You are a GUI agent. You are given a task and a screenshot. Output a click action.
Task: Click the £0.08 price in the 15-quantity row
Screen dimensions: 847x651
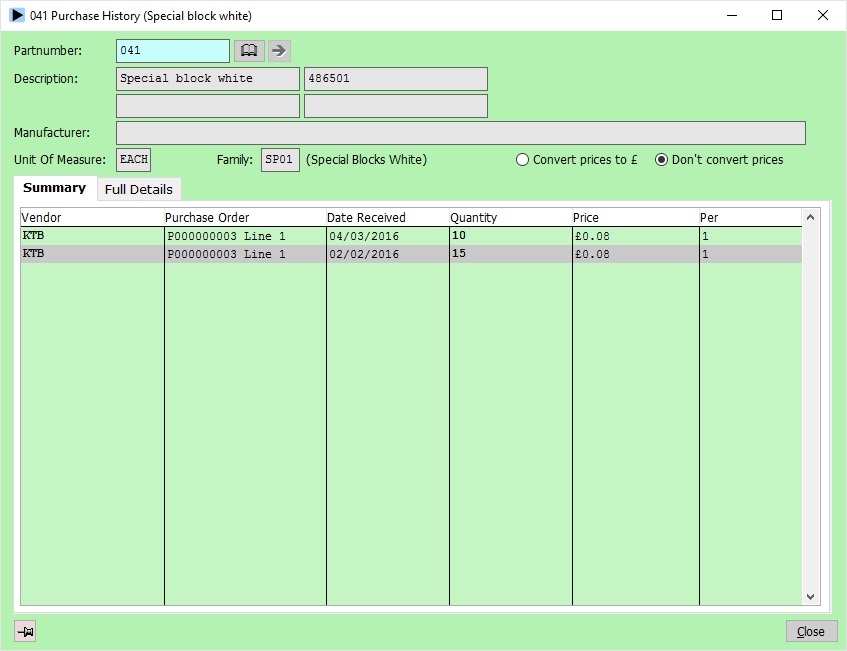click(636, 254)
